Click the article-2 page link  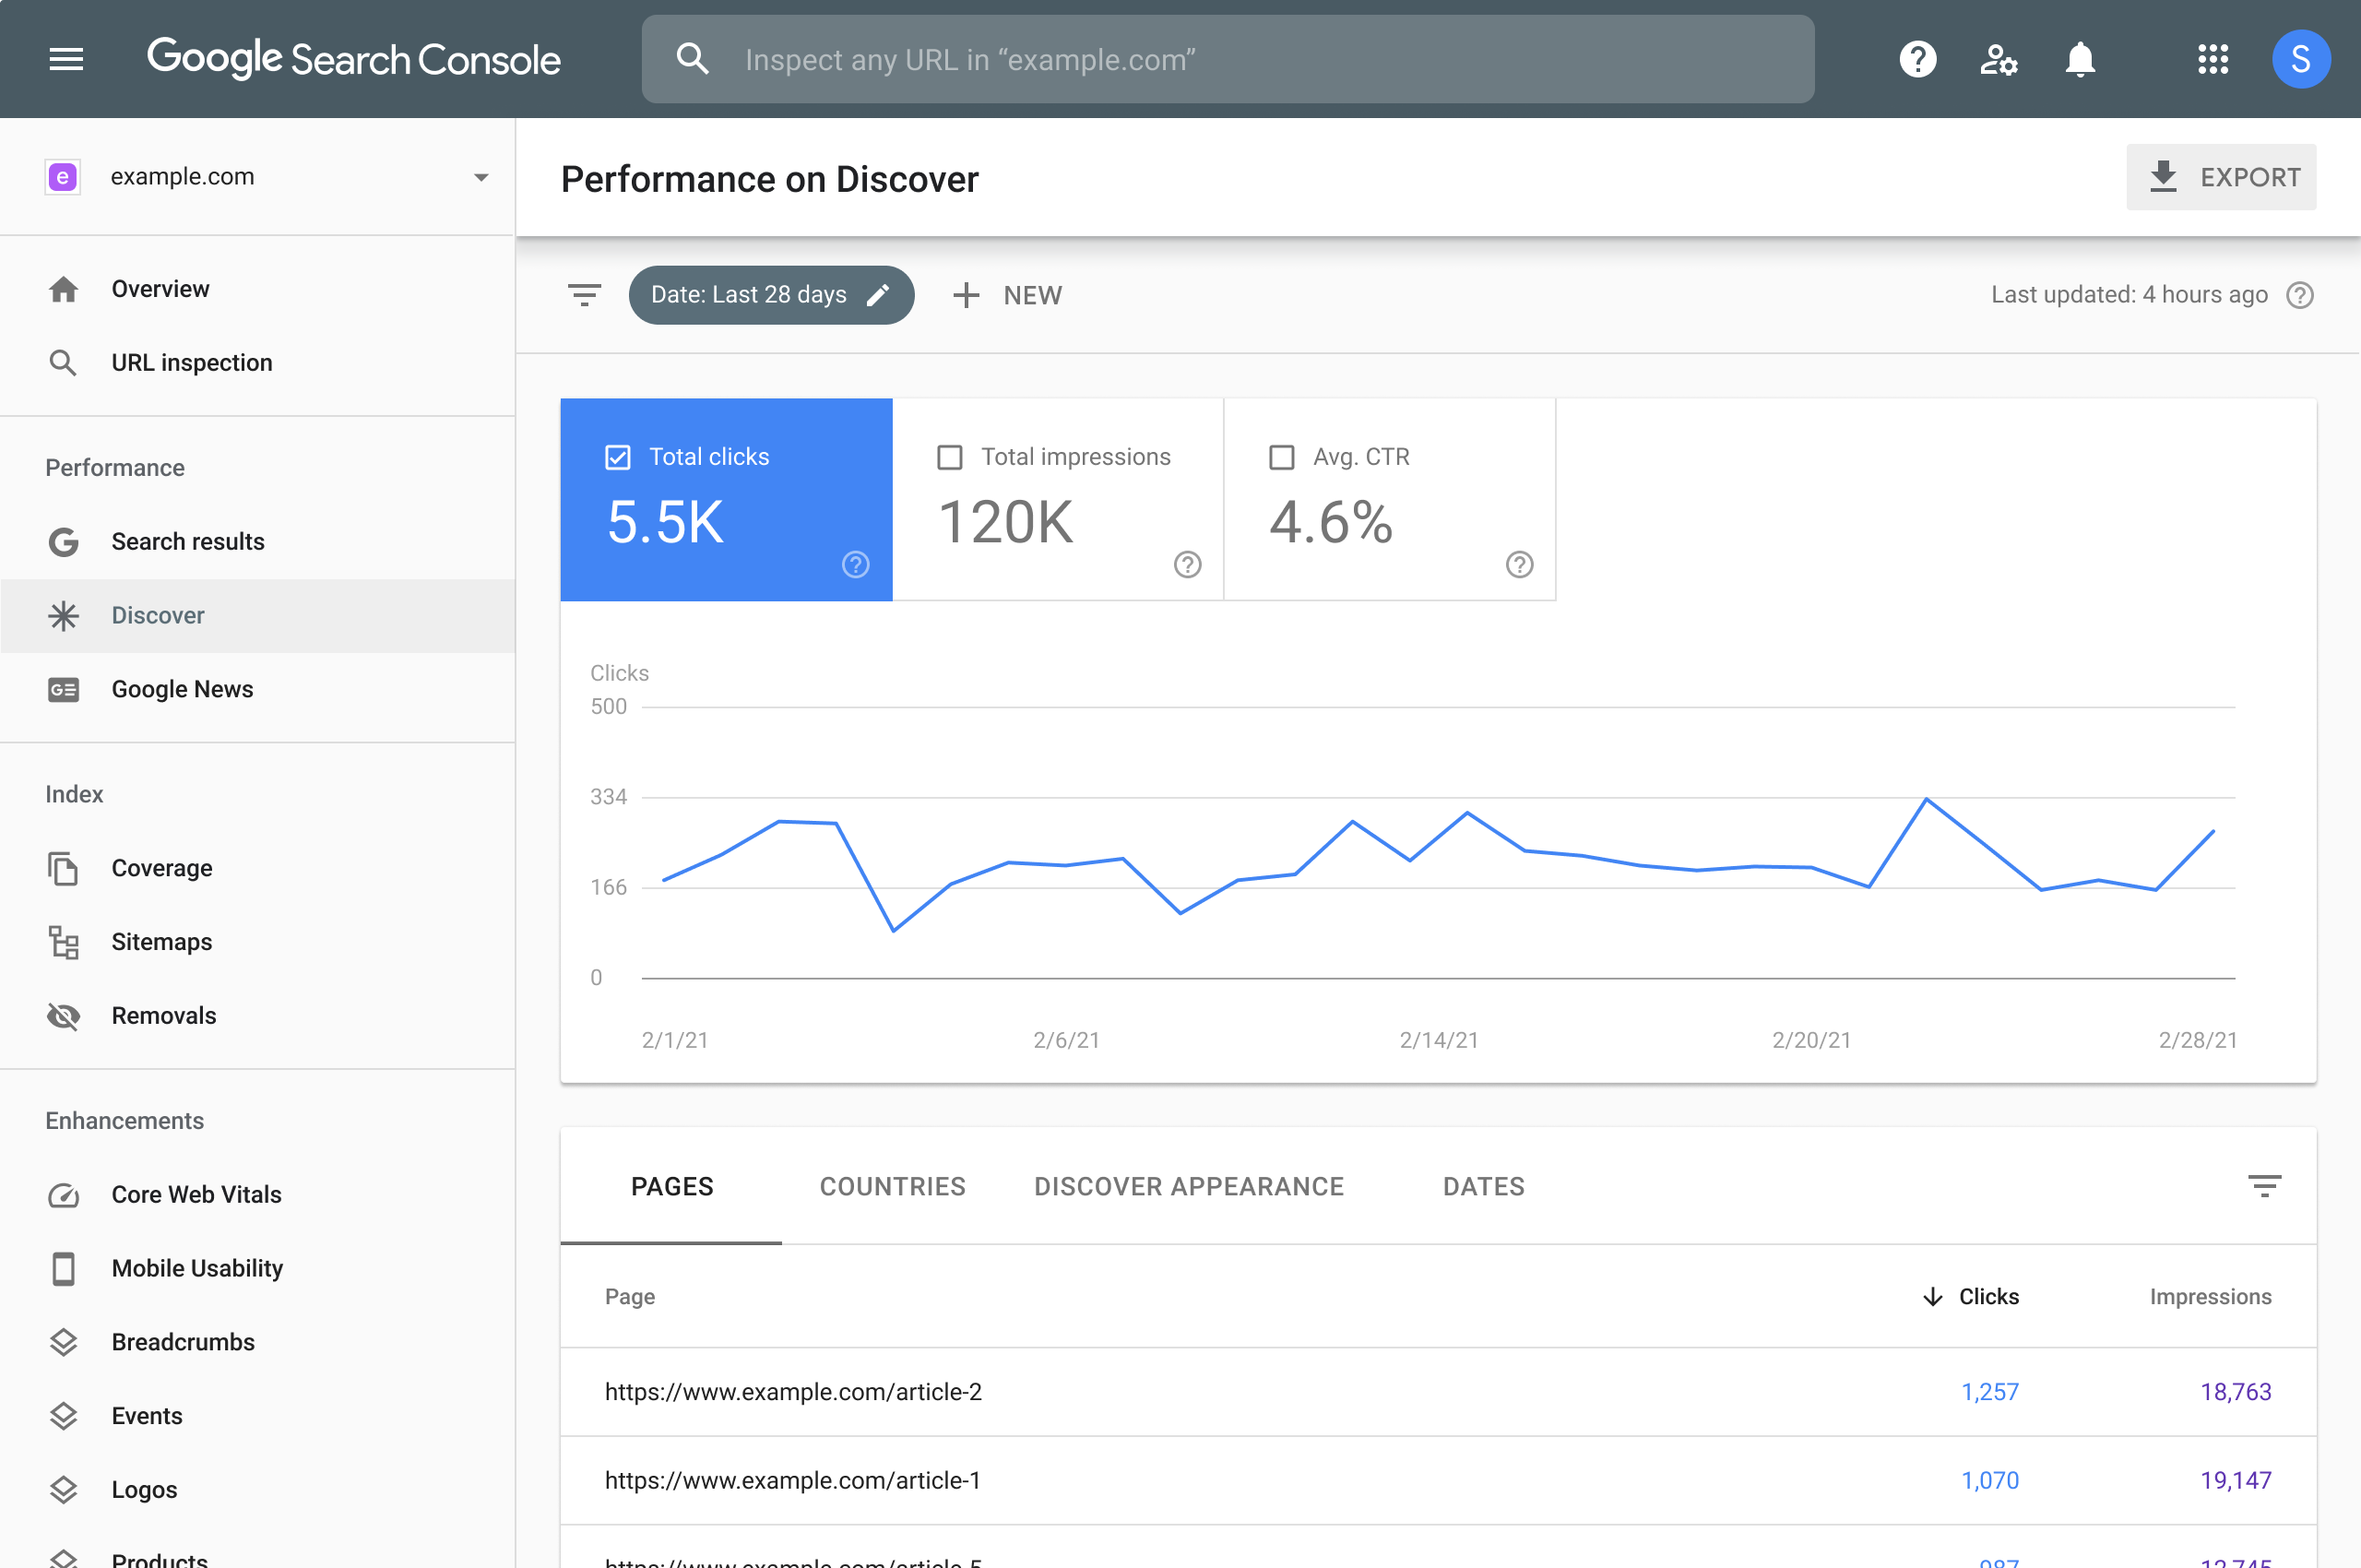tap(792, 1391)
